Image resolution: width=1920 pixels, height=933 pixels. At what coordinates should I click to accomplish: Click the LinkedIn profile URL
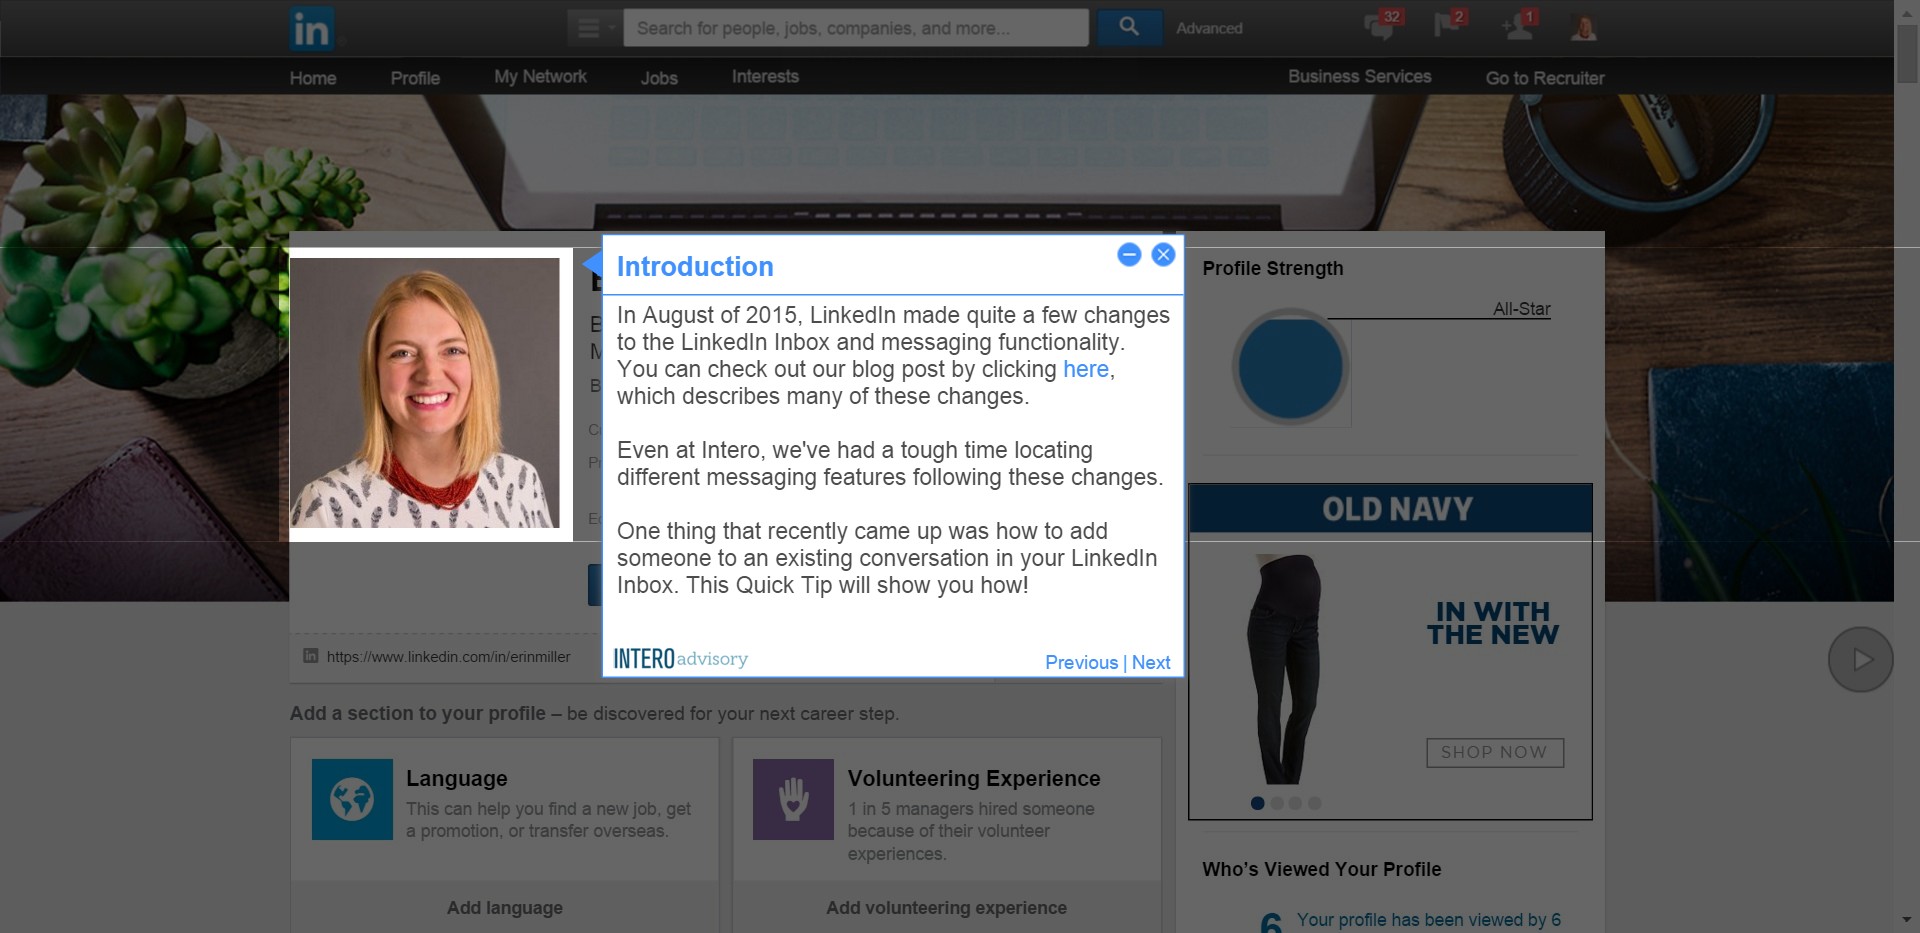tap(448, 657)
